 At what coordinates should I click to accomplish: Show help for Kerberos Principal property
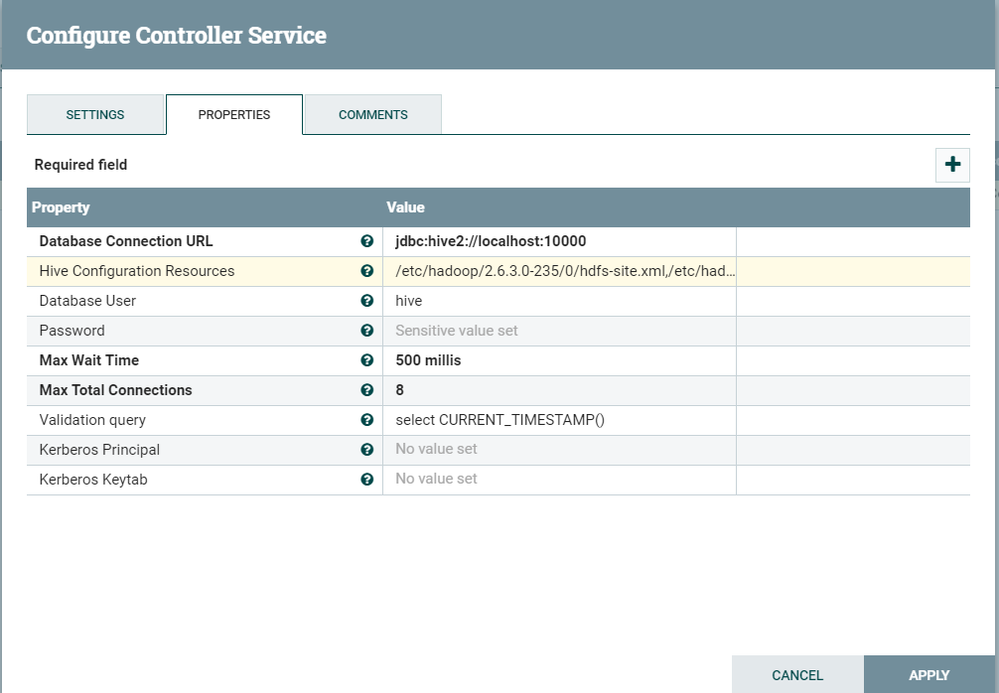[x=367, y=450]
